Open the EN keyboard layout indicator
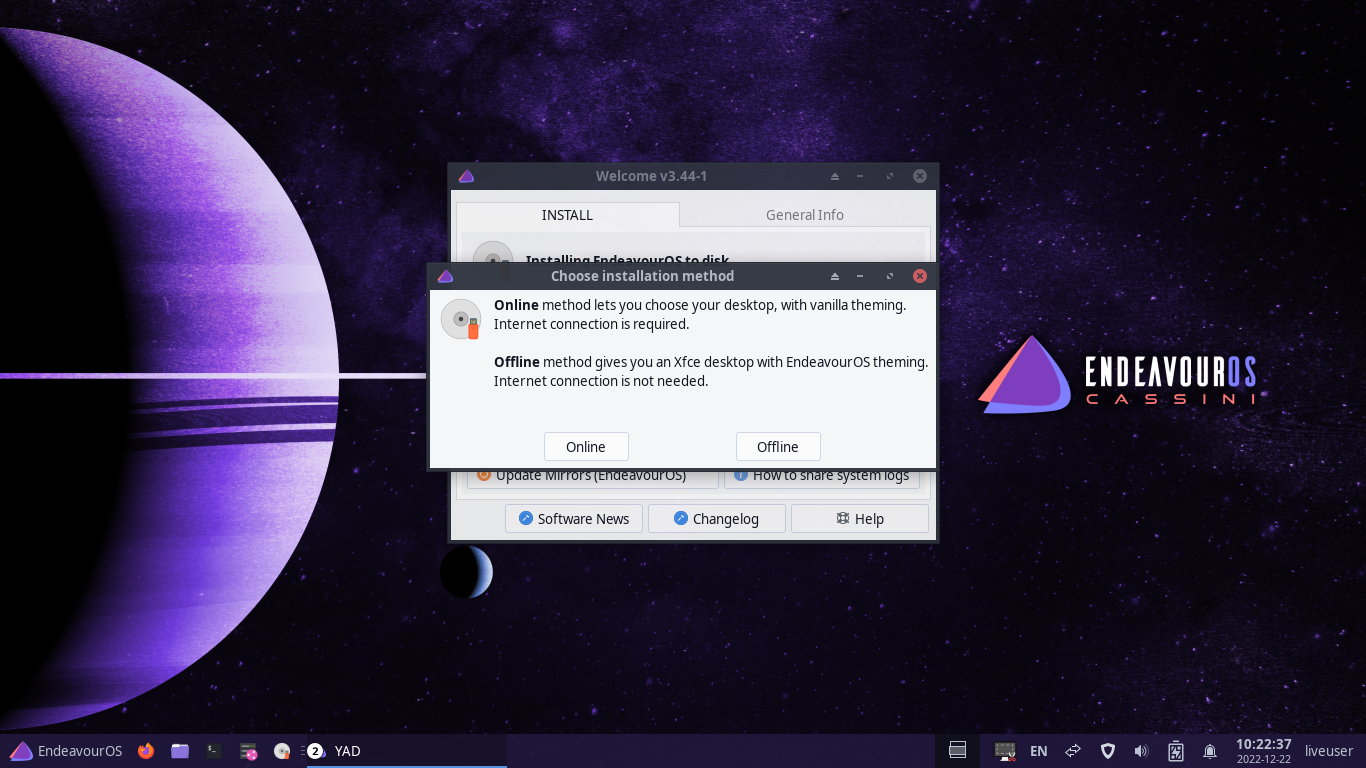 (1039, 751)
